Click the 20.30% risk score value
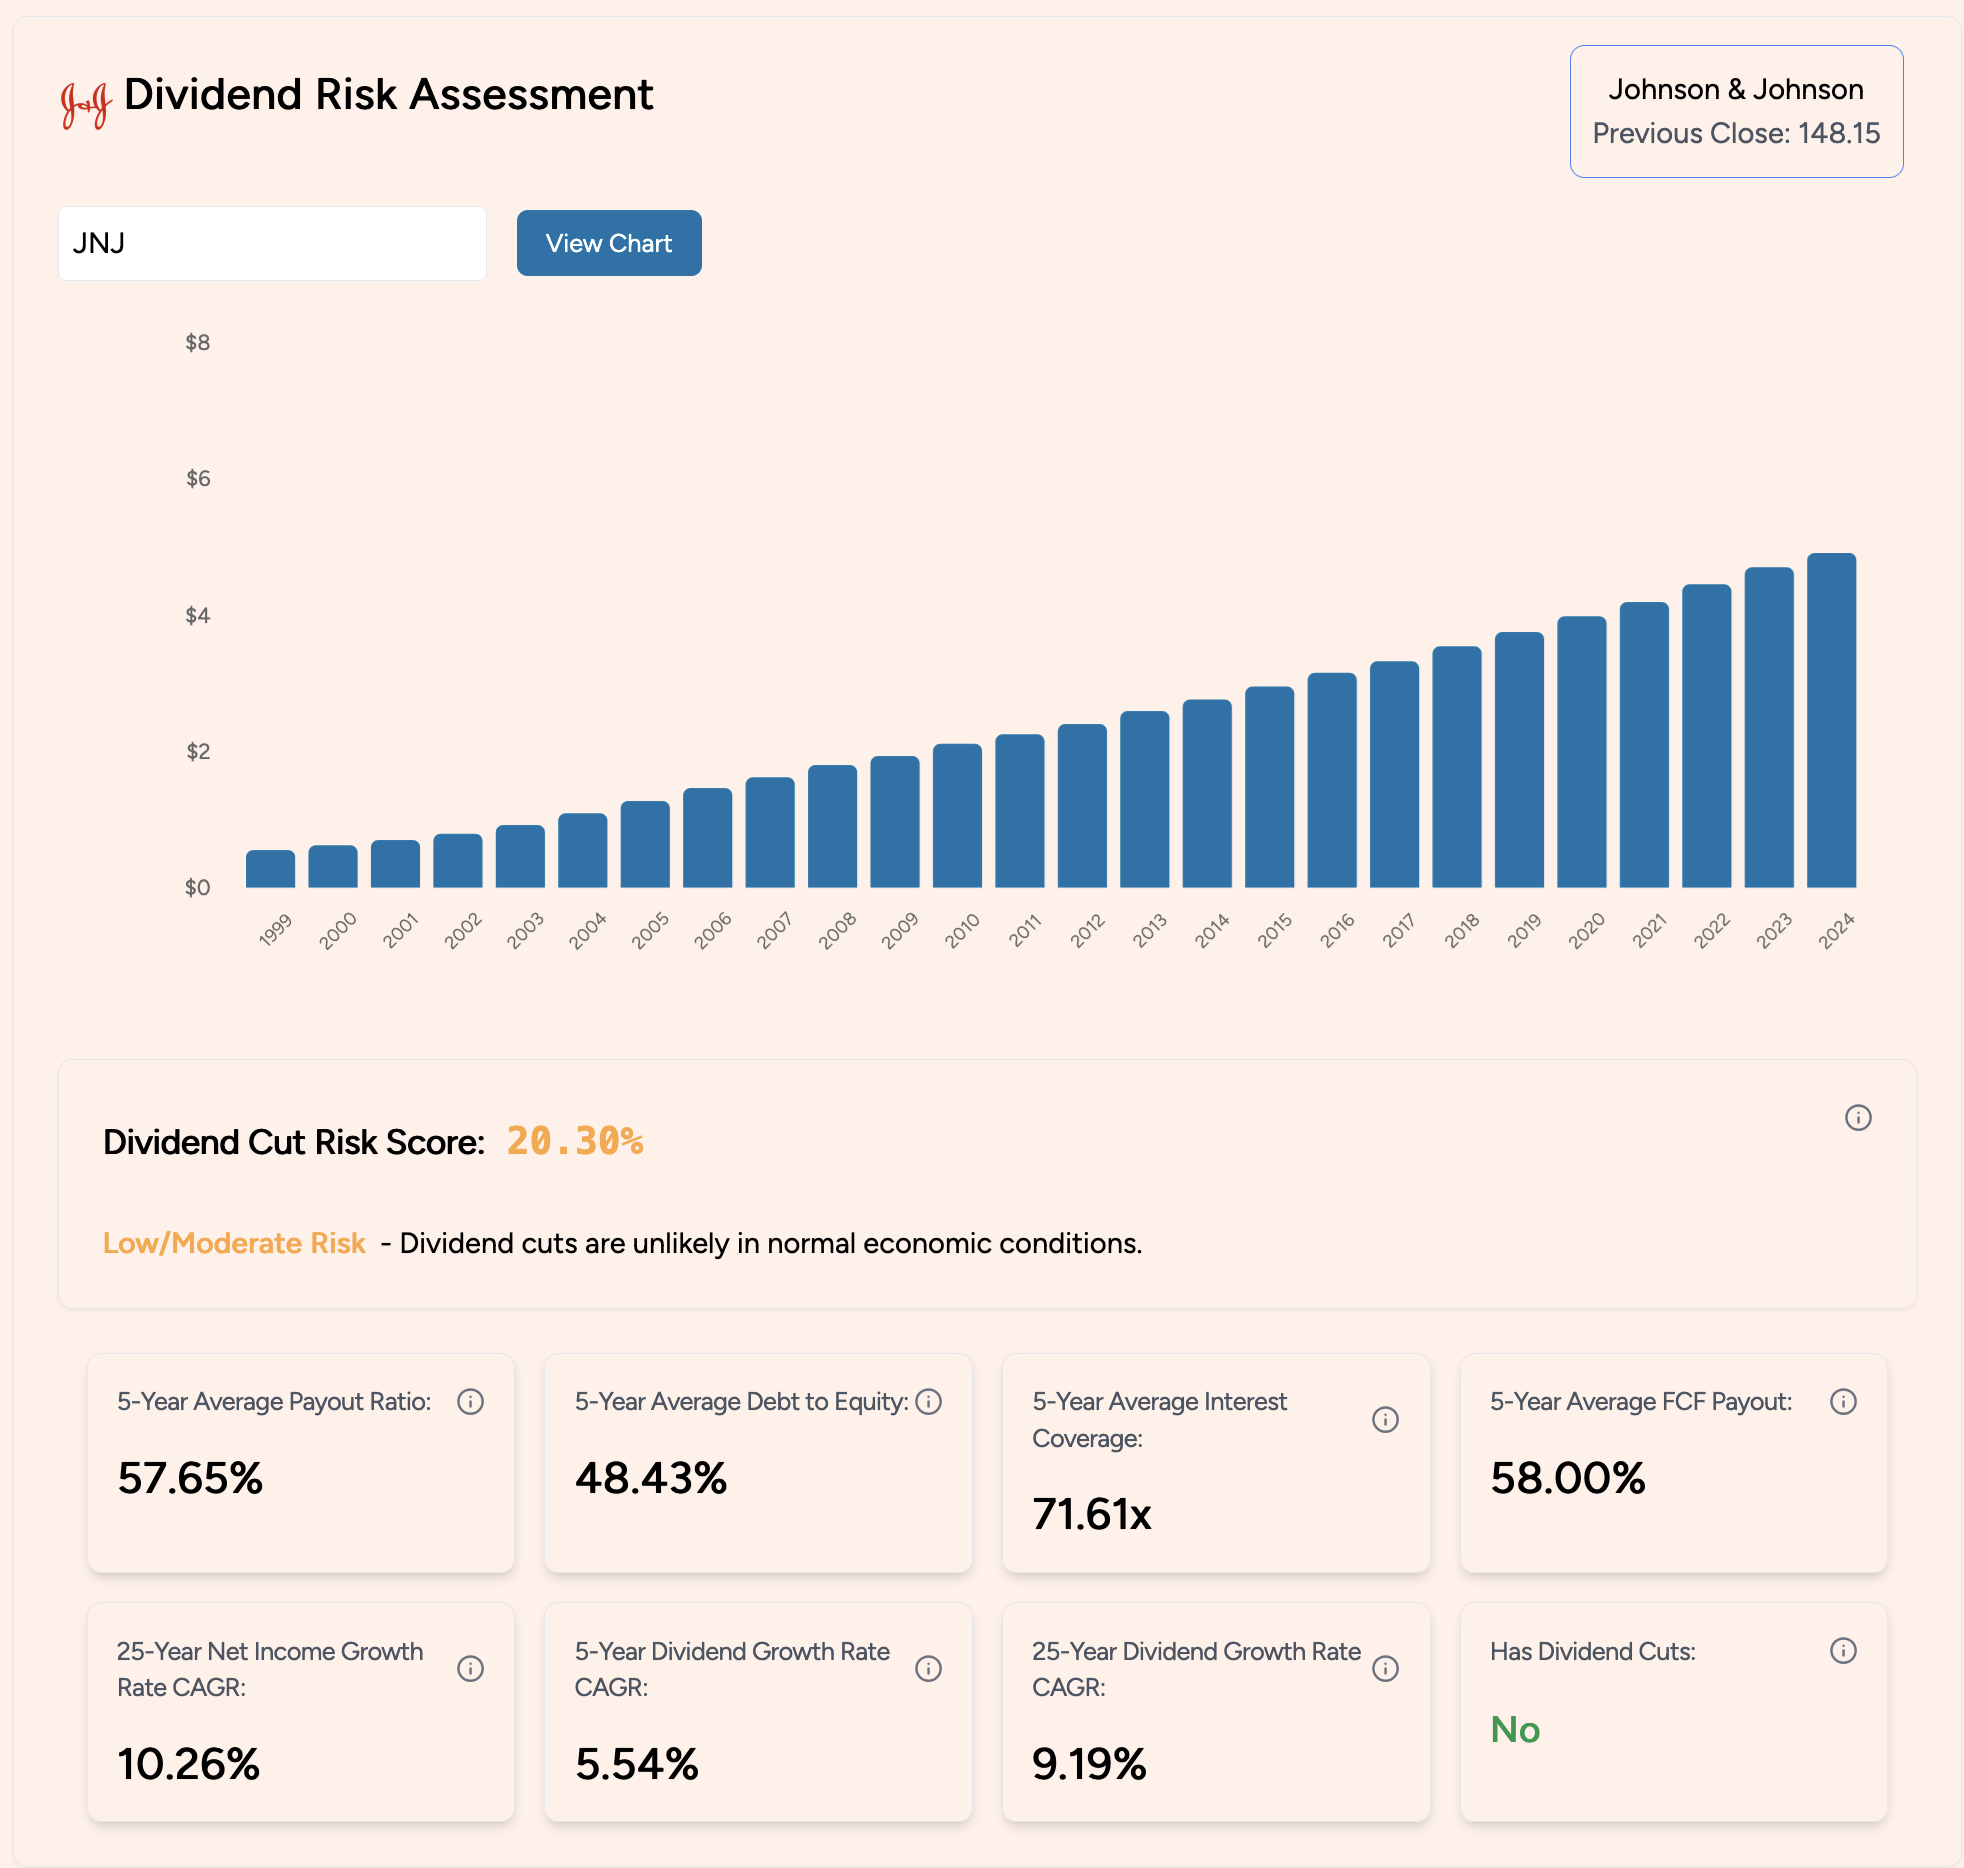The width and height of the screenshot is (1964, 1868). 574,1141
